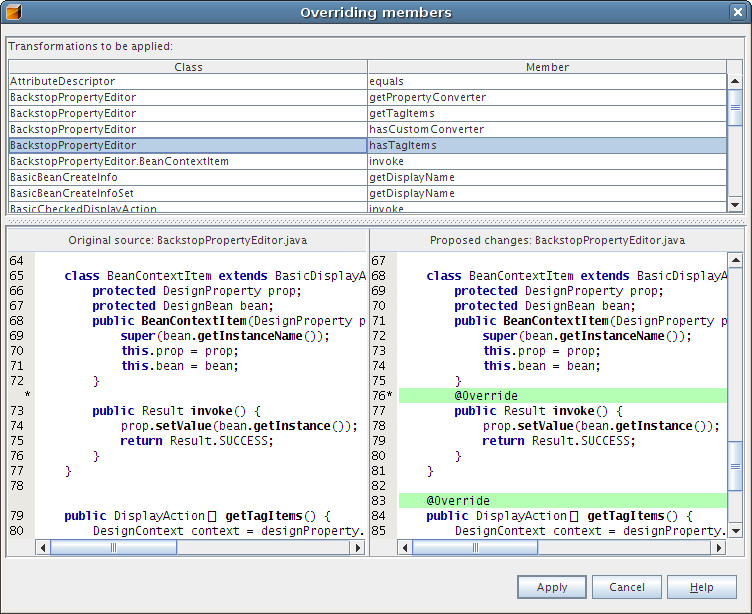Click super(bean.getInstanceName()) line in proposed changes
The width and height of the screenshot is (752, 614).
pos(588,336)
